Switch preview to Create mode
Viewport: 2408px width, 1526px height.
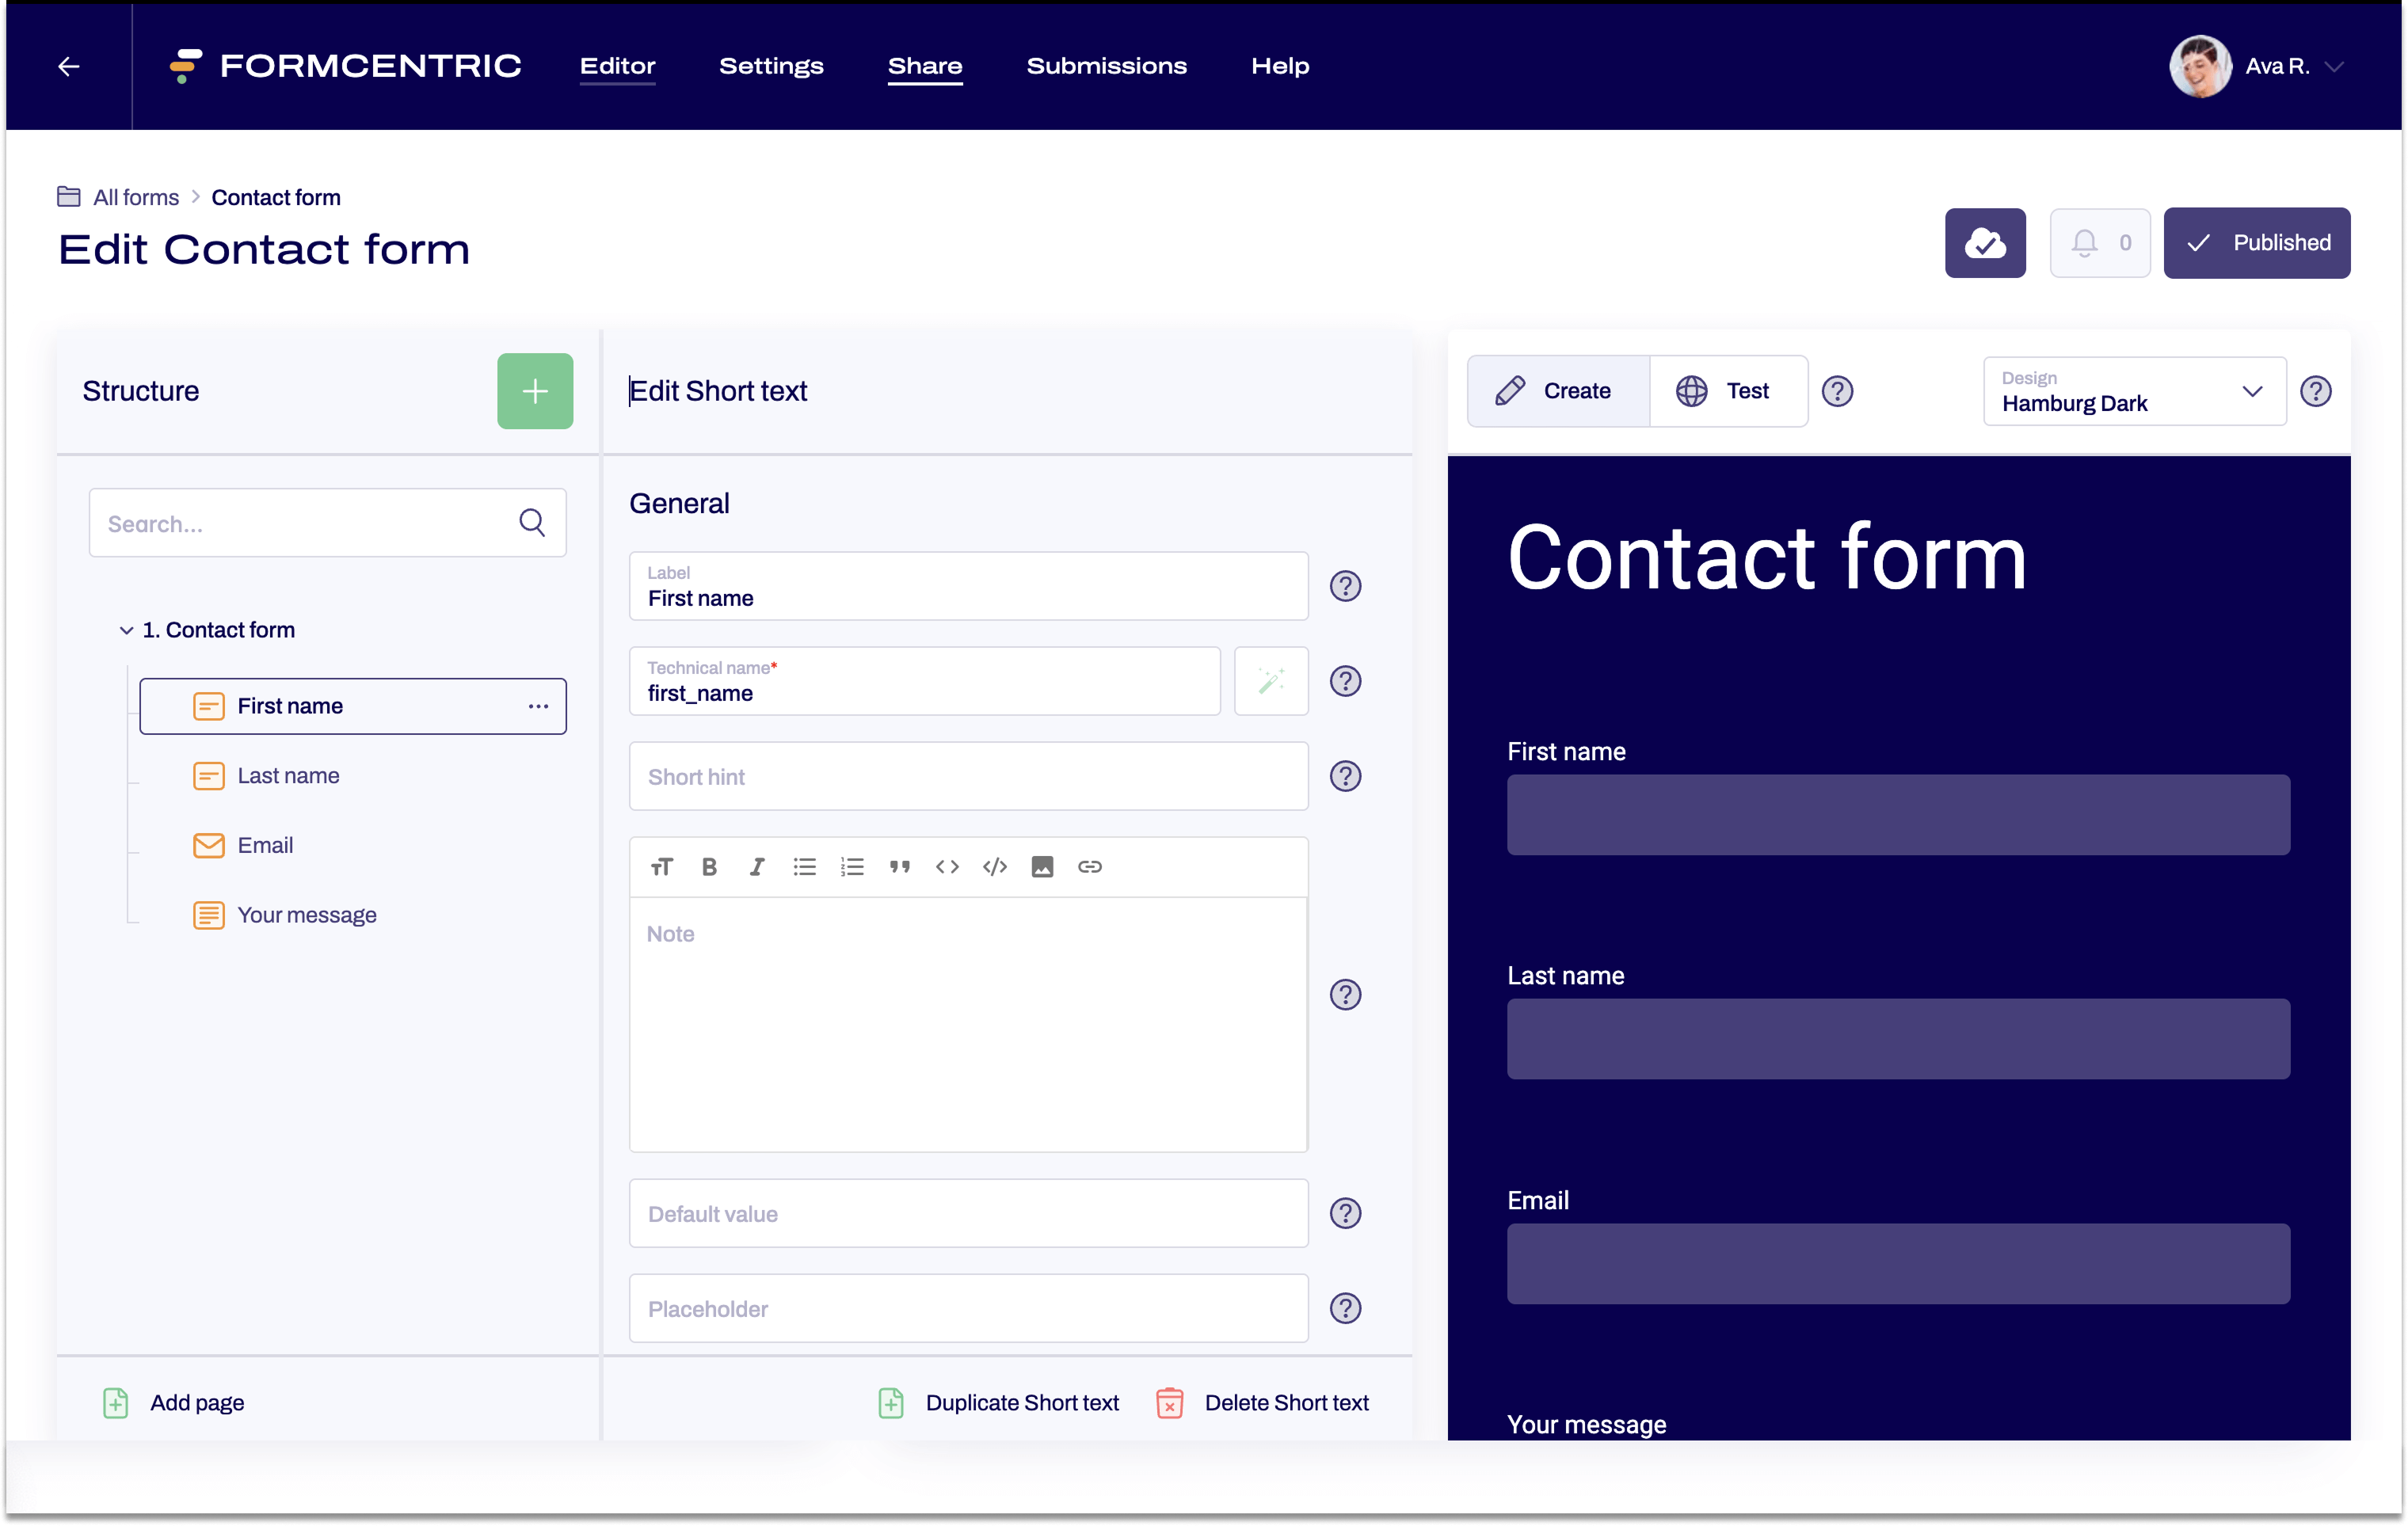click(1557, 391)
